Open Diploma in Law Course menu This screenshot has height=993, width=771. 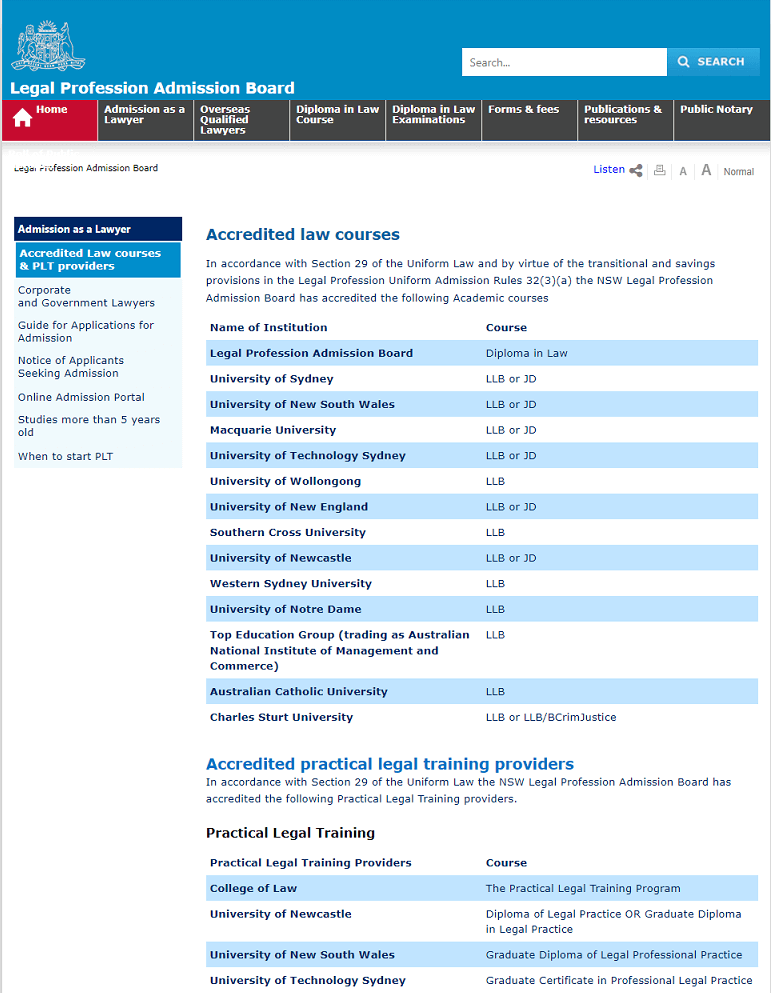click(x=338, y=120)
